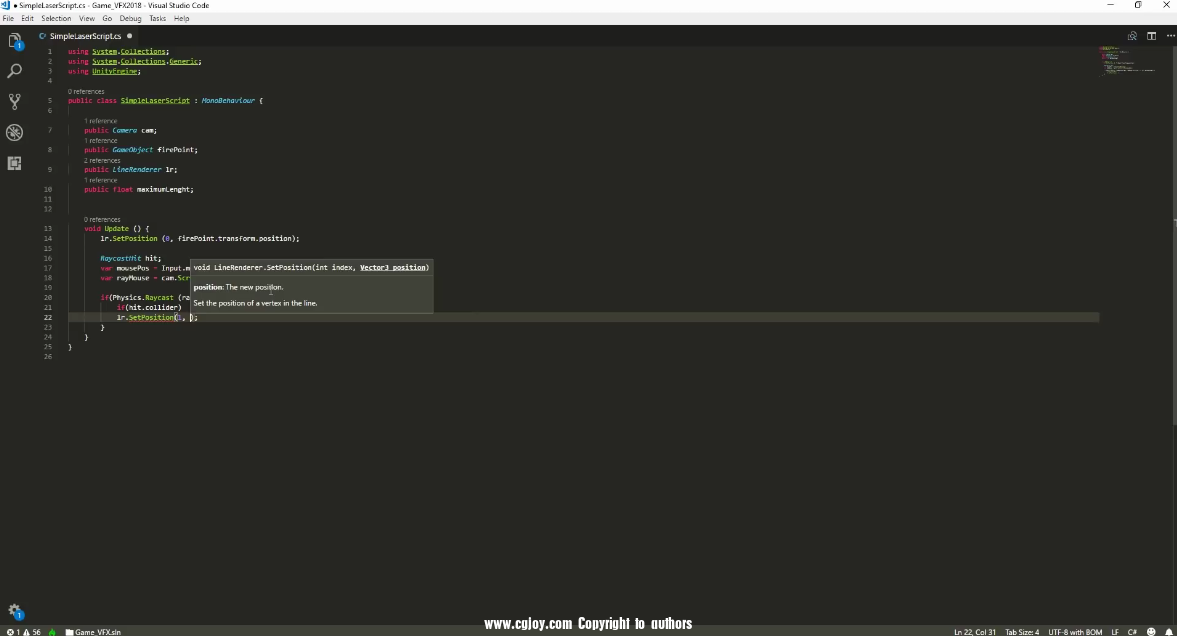Open the Debug view in activity bar

click(x=14, y=132)
